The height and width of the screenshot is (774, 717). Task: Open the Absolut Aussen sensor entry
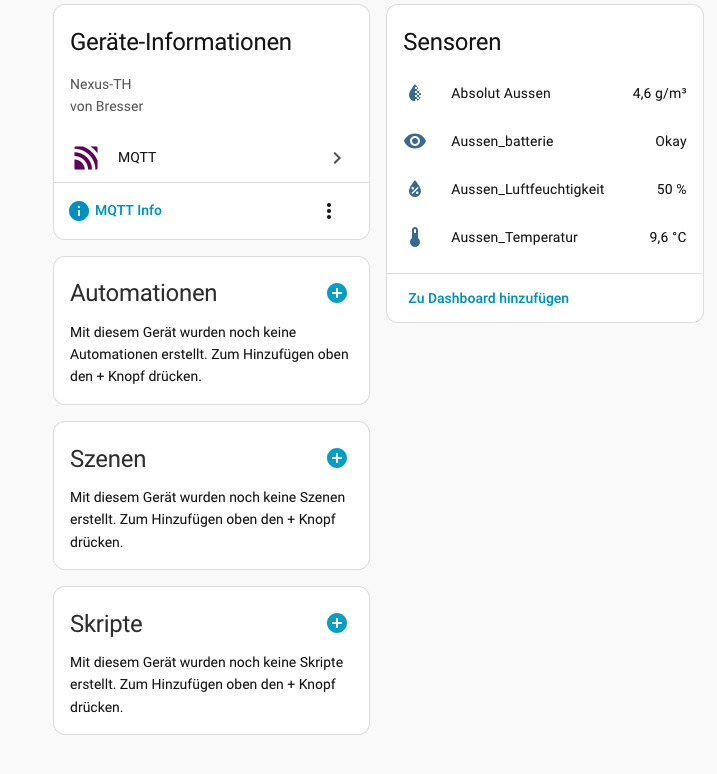click(501, 93)
